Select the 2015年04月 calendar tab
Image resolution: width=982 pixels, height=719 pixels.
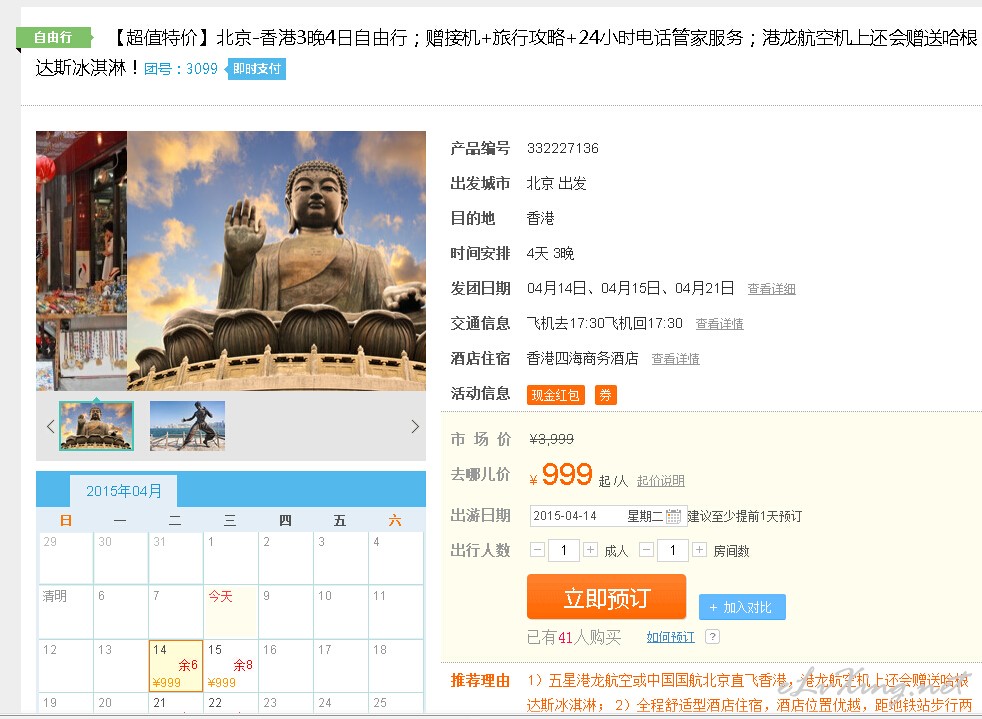tap(123, 491)
